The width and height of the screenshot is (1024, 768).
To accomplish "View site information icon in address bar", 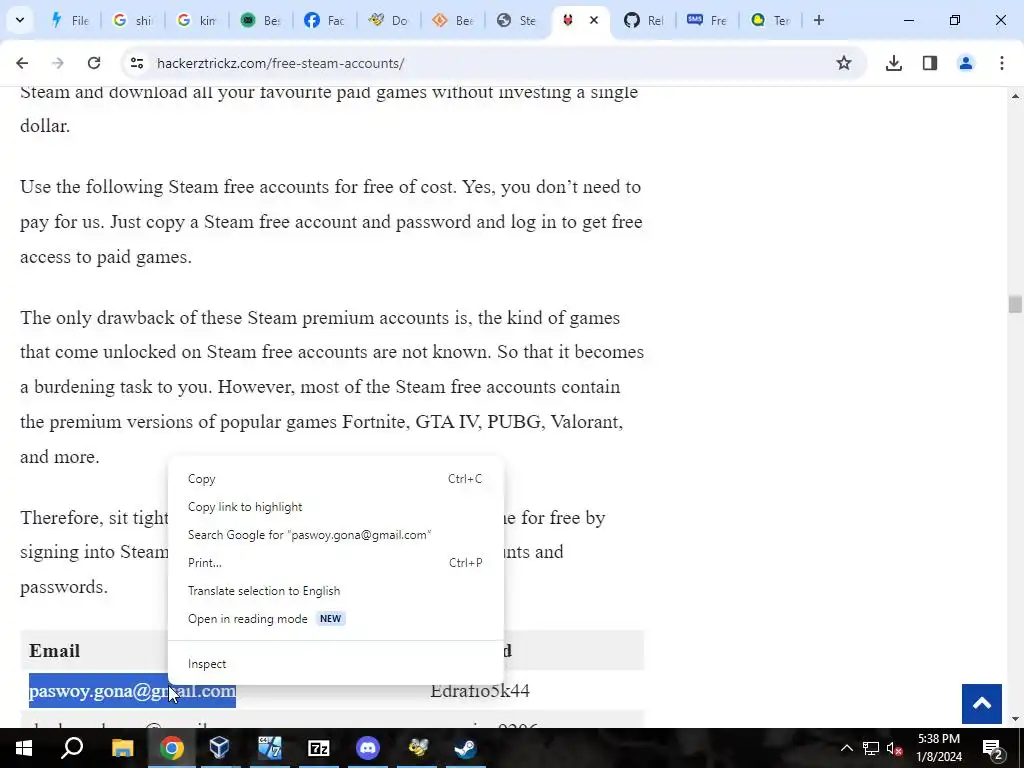I will [136, 63].
